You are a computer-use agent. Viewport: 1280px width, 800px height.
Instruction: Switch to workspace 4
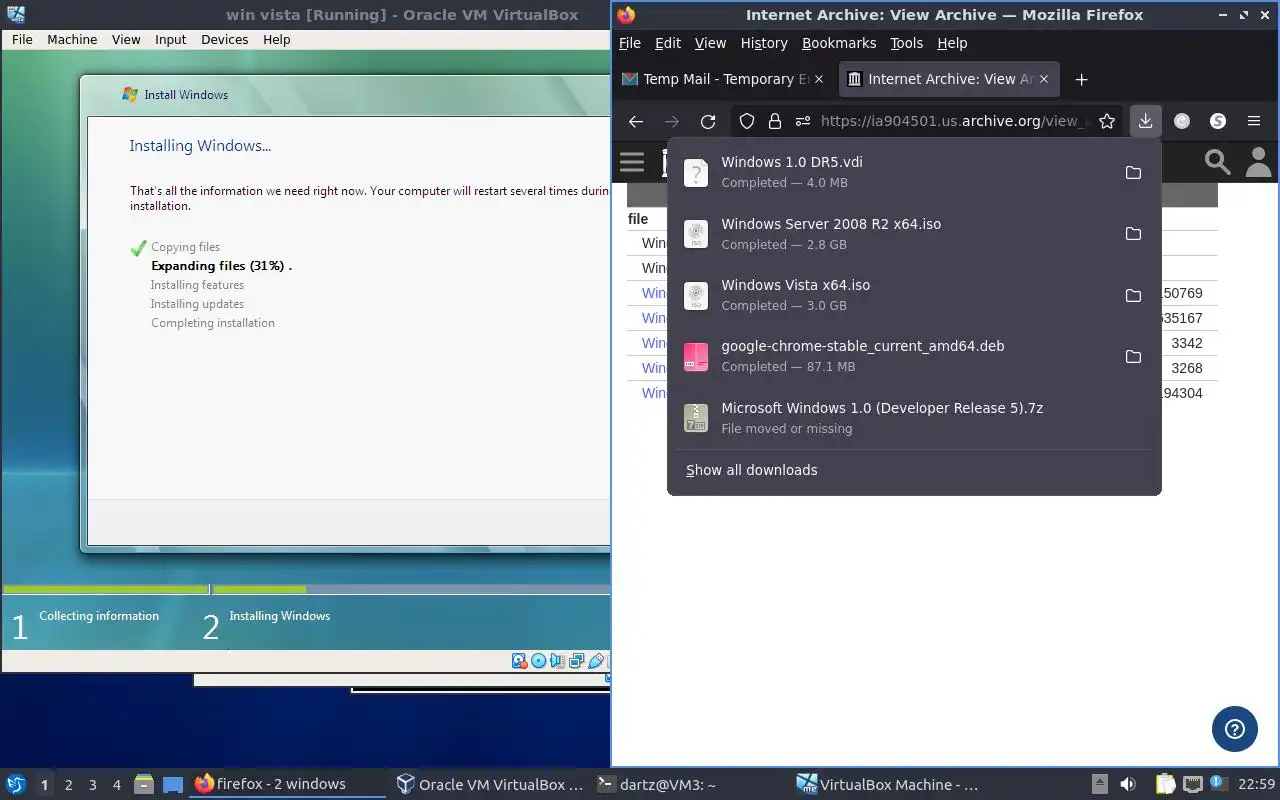coord(116,785)
